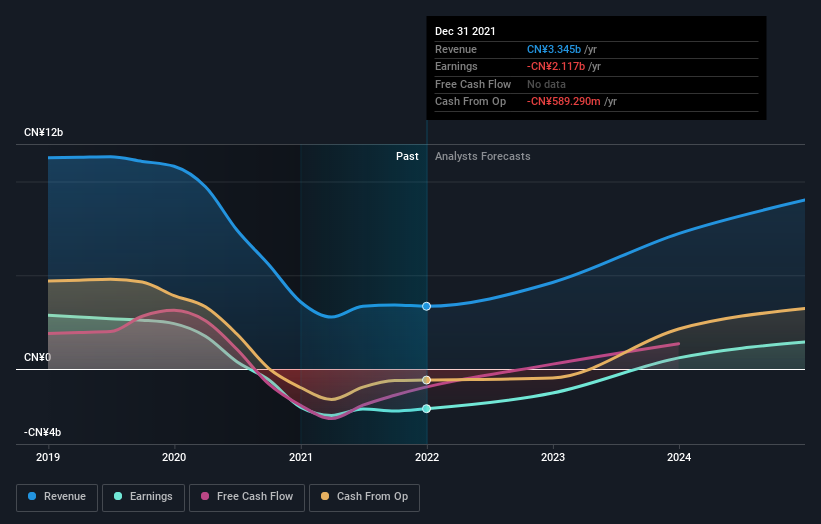821x524 pixels.
Task: Click the Earnings row label in tooltip
Action: point(456,66)
